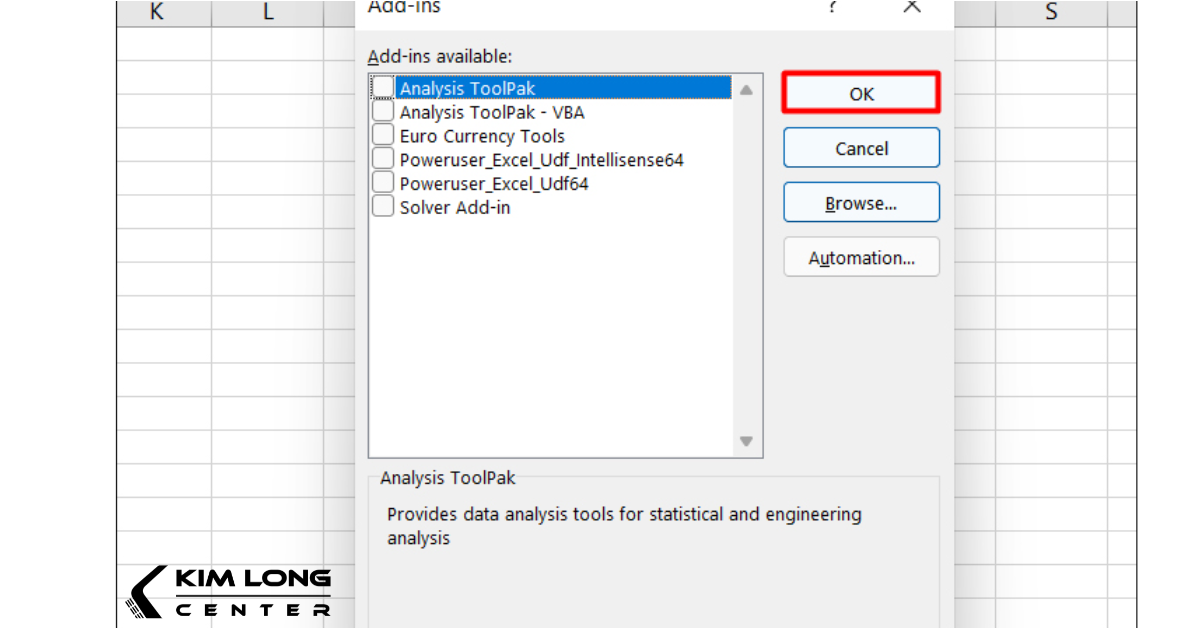Check the Analysis ToolPak - VBA add-in
Screen dimensions: 1200x628
[x=383, y=112]
